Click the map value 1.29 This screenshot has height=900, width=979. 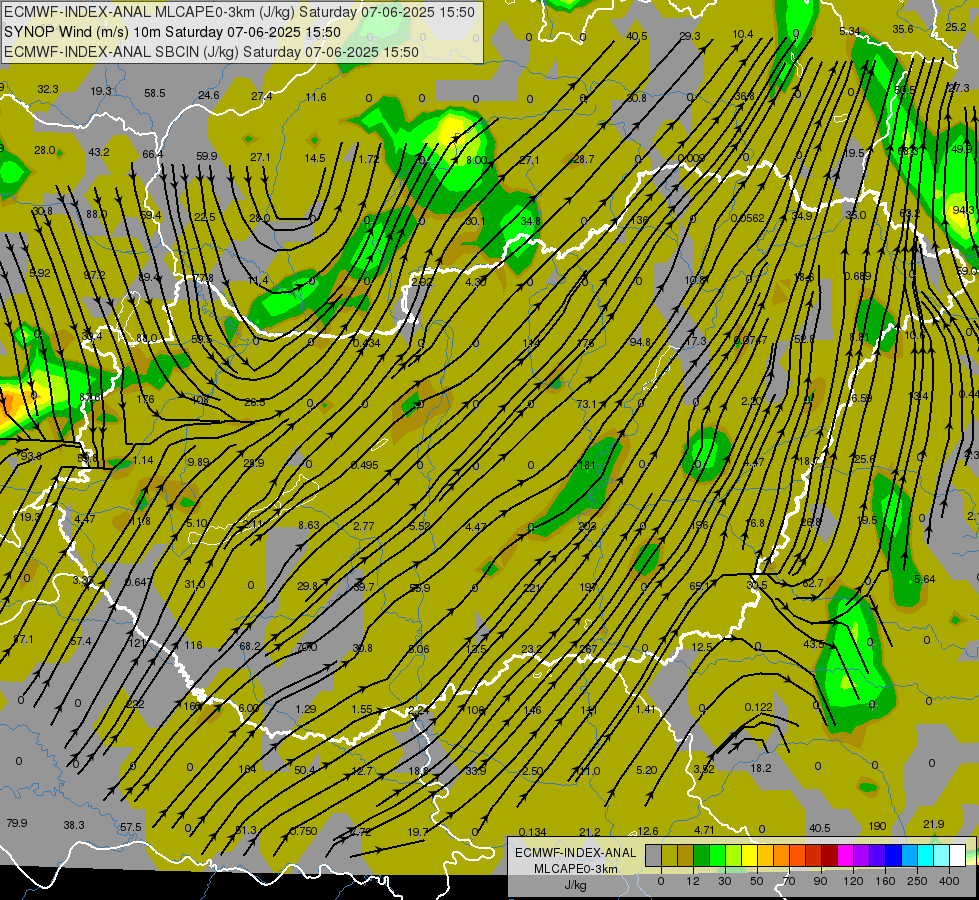(x=305, y=709)
